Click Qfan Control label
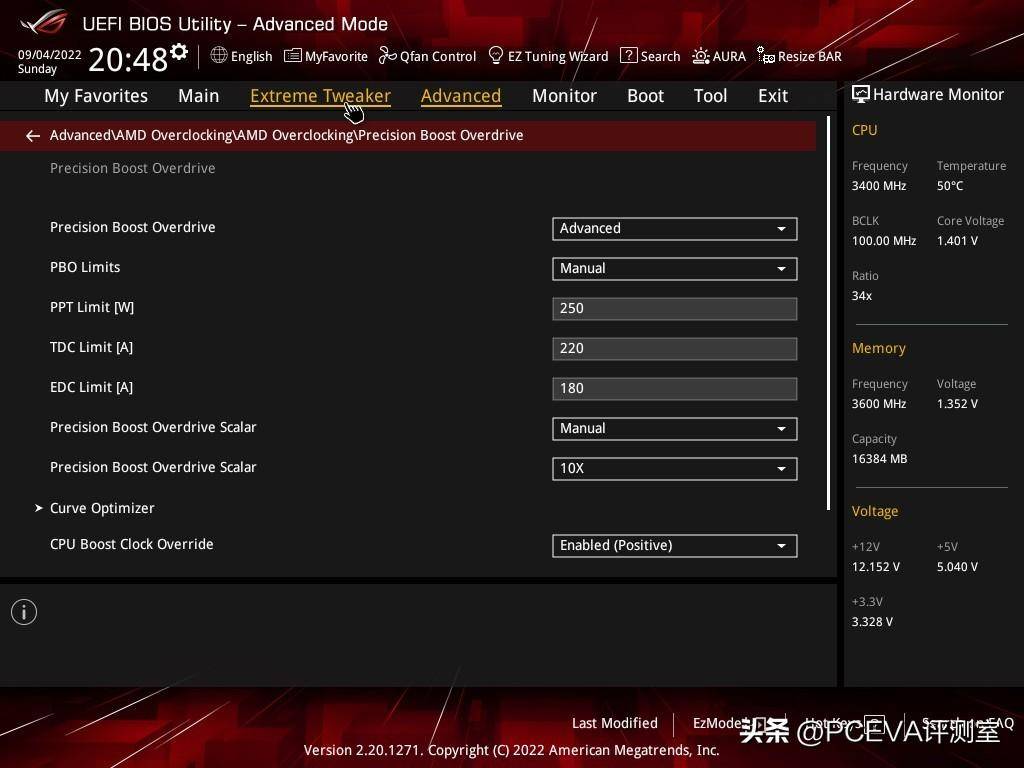 tap(438, 56)
